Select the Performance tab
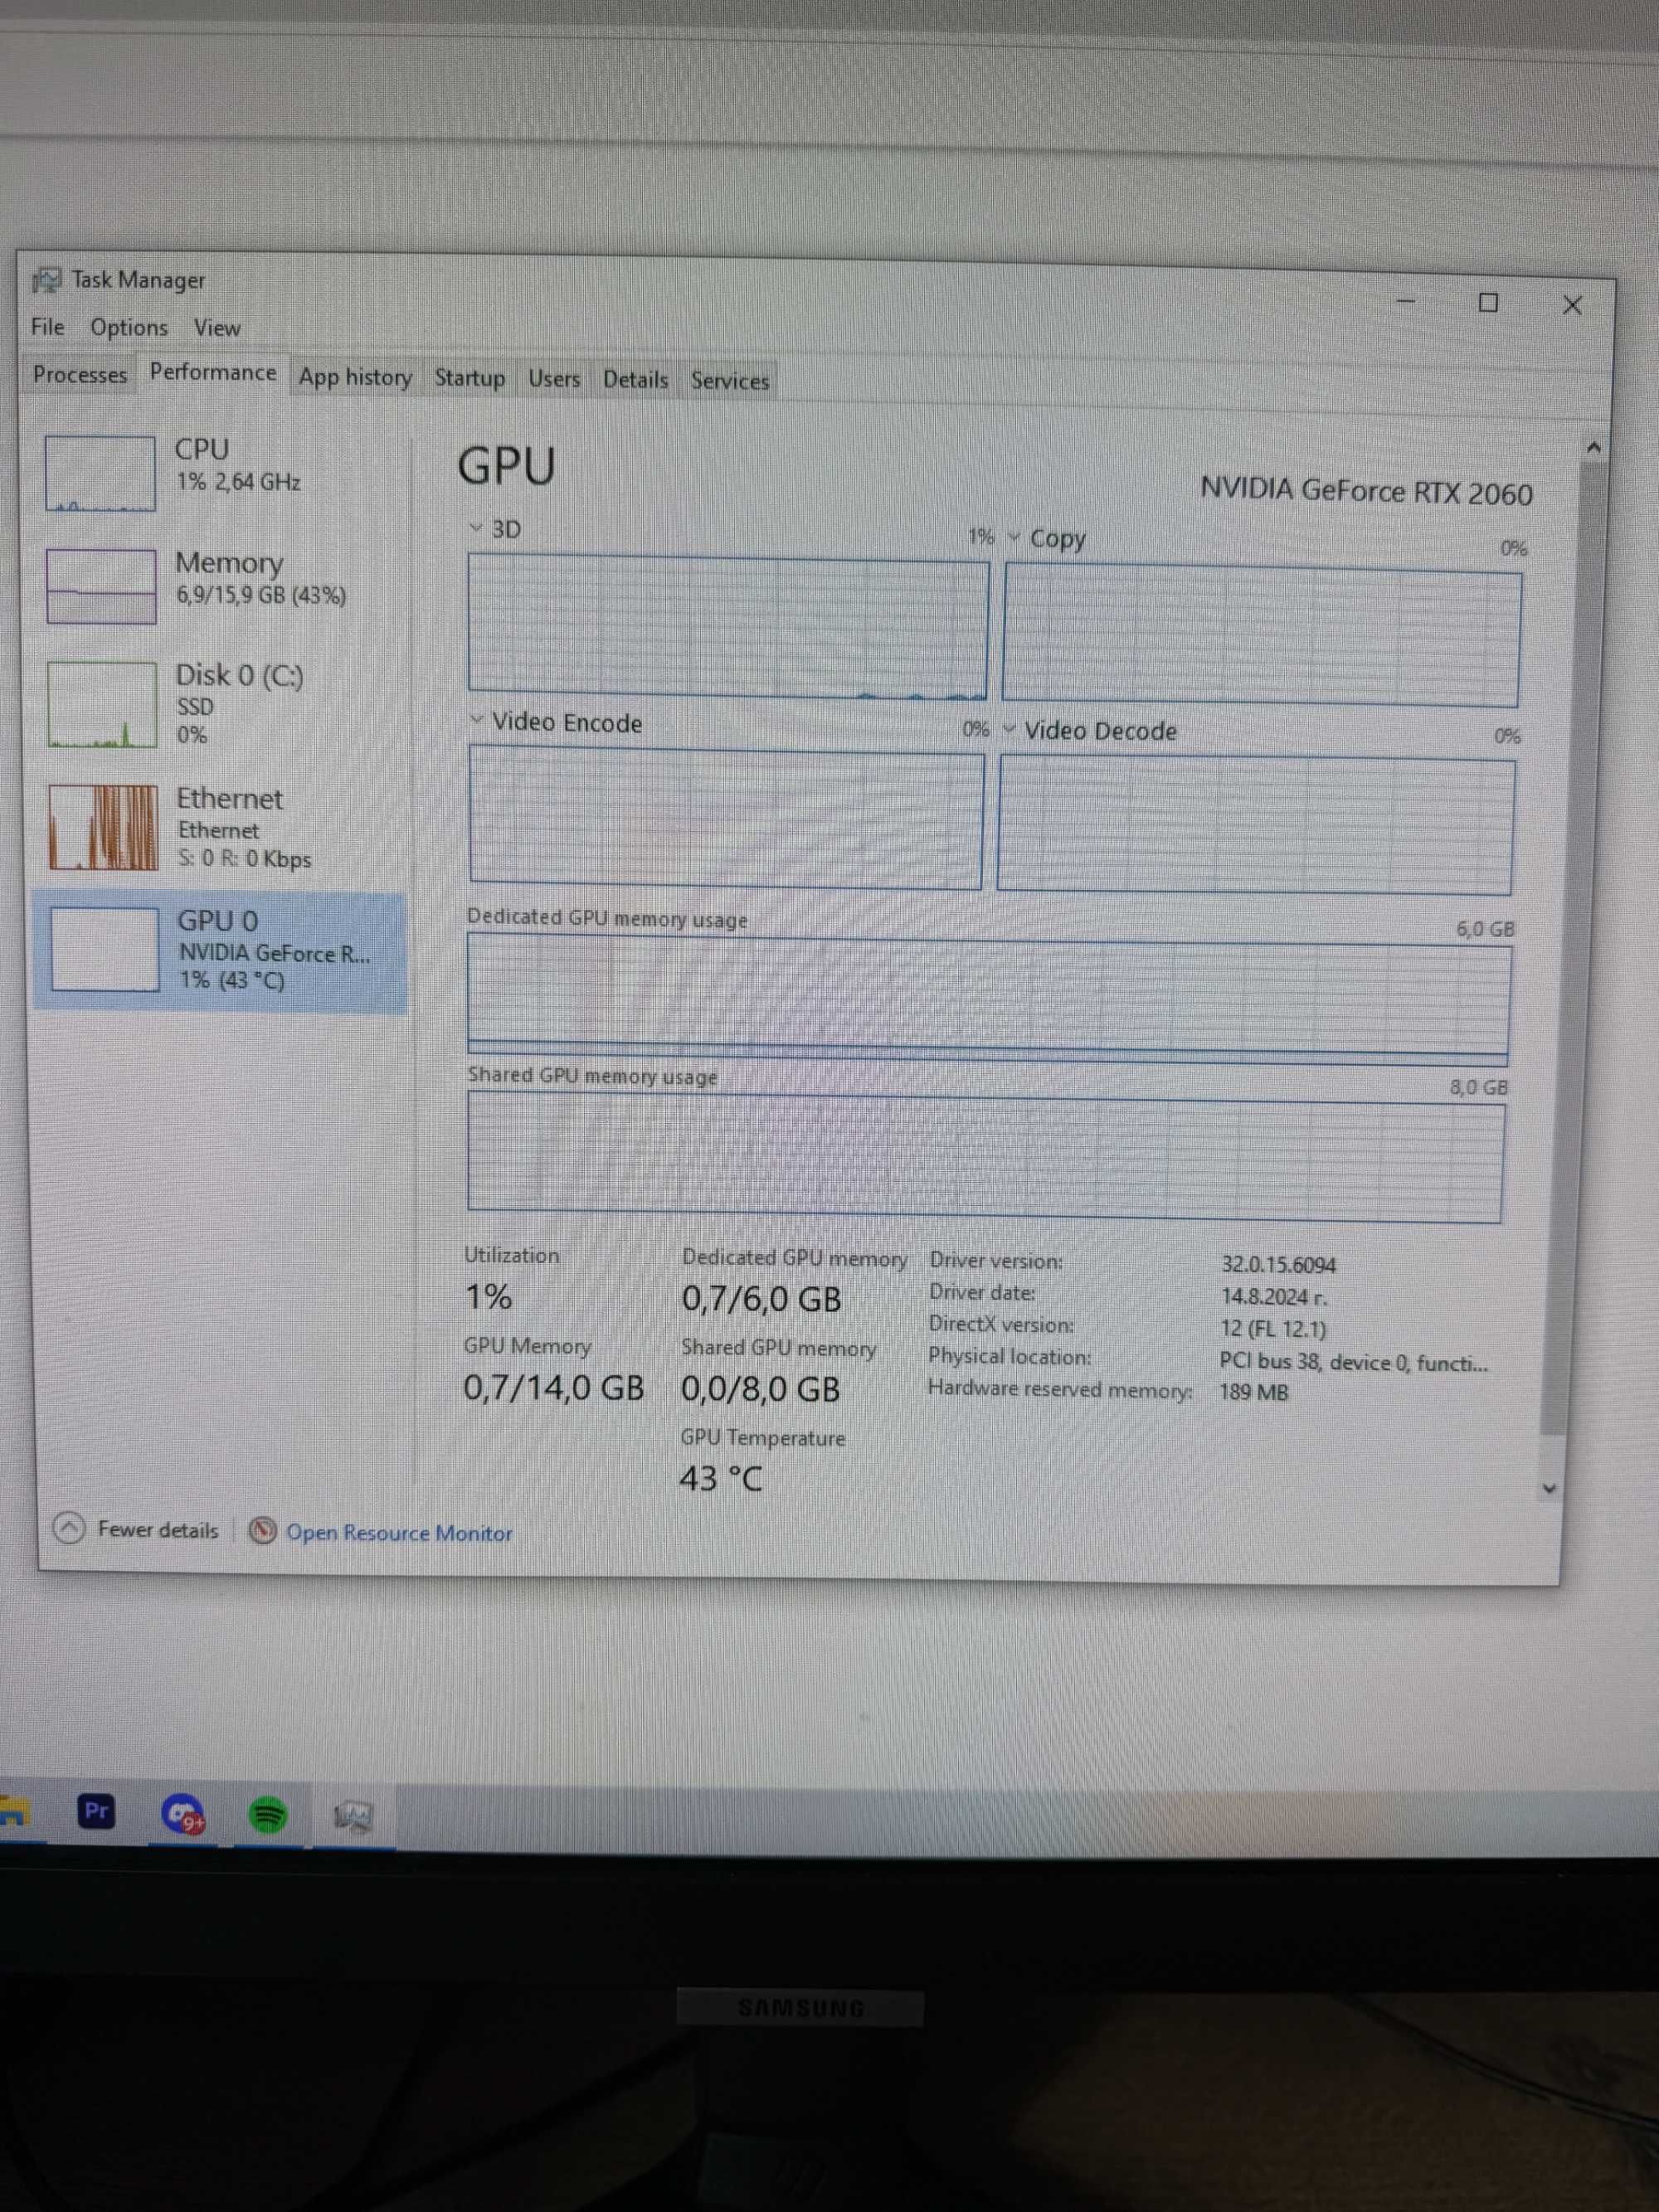 [x=213, y=373]
